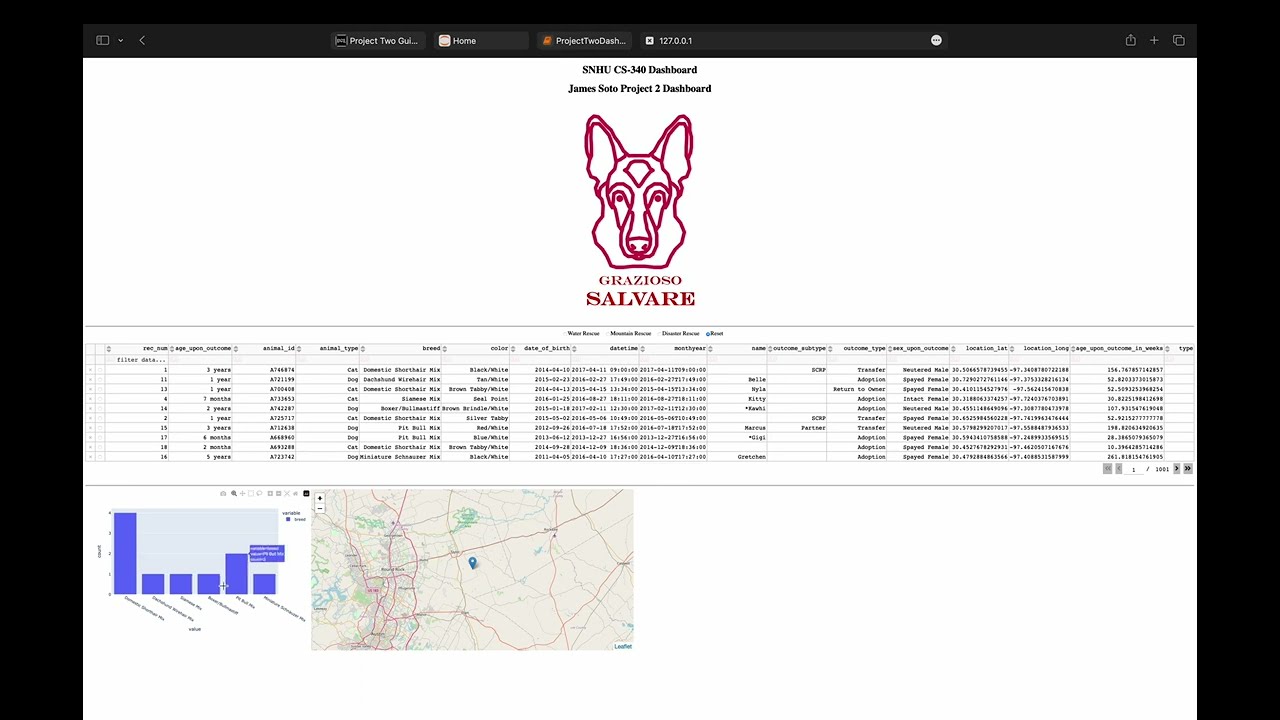Screen dimensions: 1280x720
Task: Sort by animal_type column arrows
Action: pyautogui.click(x=299, y=349)
